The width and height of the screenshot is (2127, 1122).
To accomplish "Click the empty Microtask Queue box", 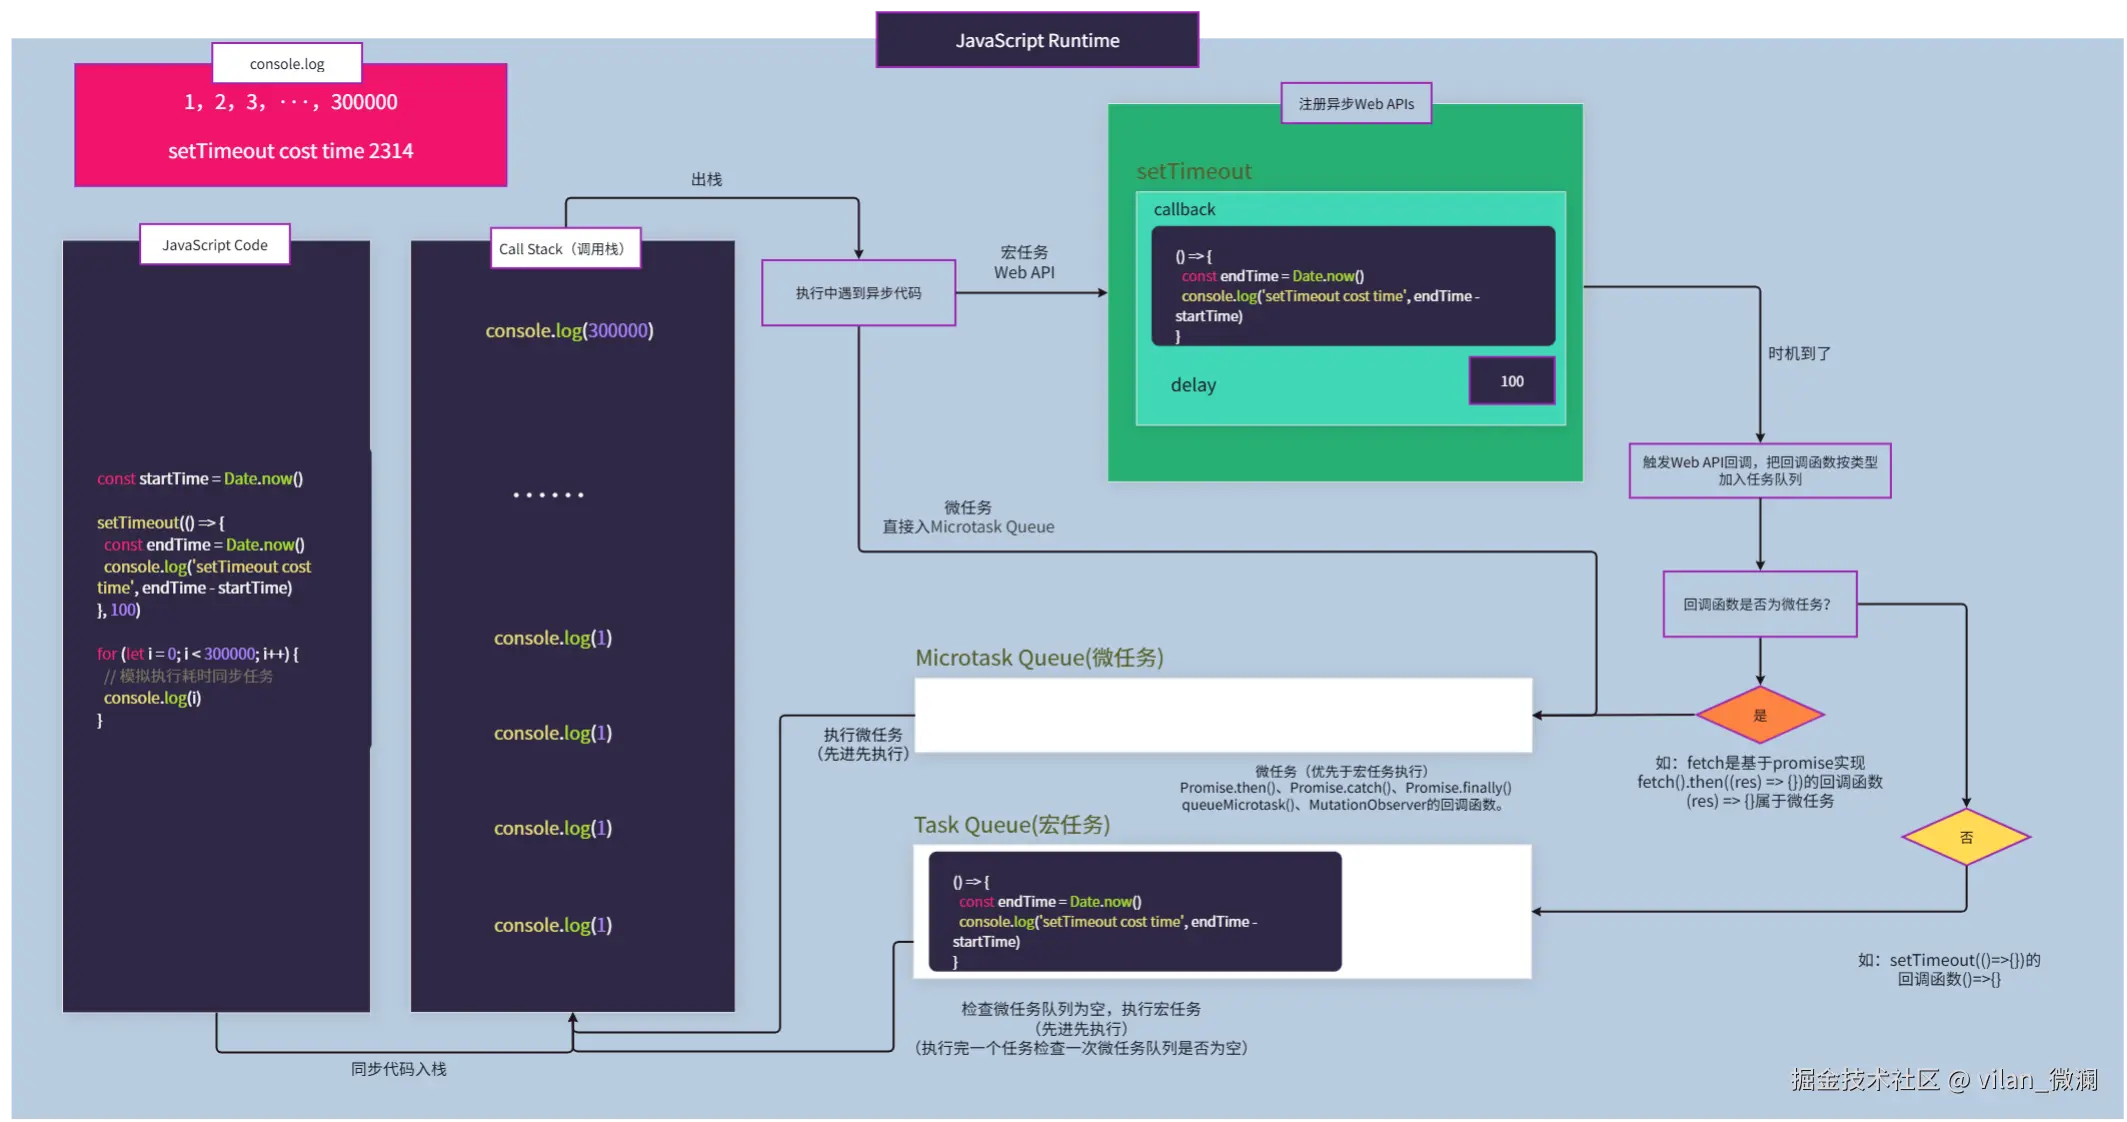I will 1222,715.
